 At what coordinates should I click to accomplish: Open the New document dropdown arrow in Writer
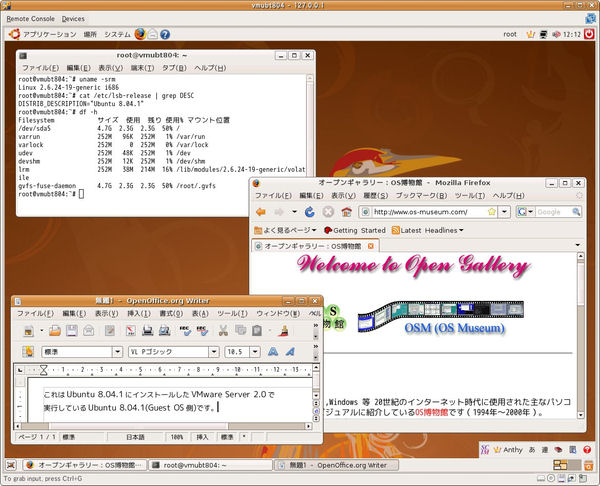[x=41, y=331]
